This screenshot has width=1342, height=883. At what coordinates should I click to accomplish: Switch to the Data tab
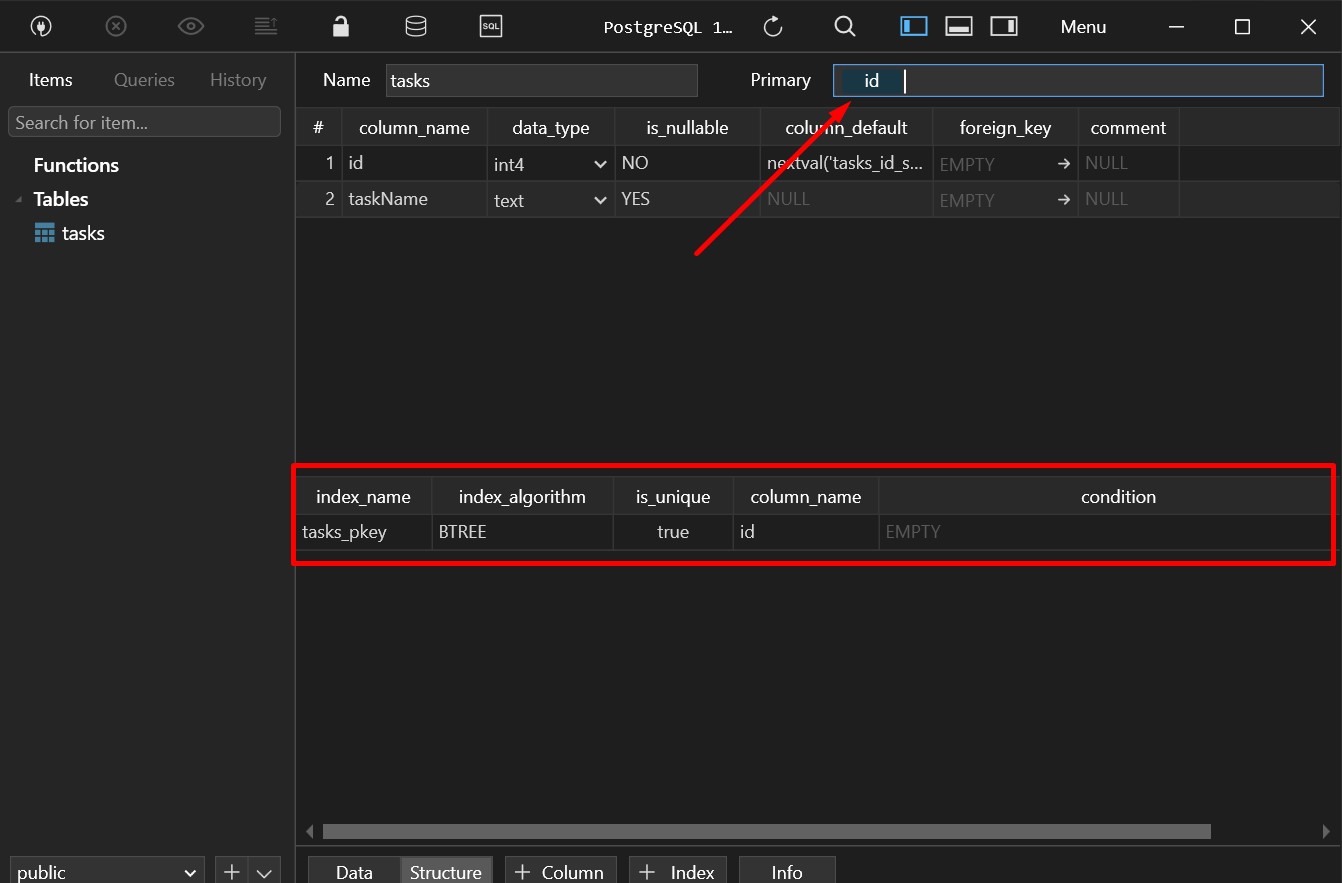click(x=354, y=871)
